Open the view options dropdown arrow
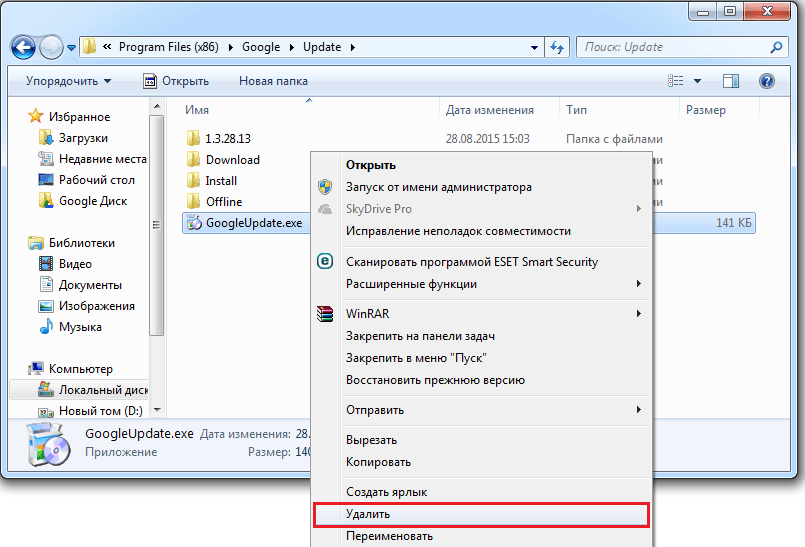The image size is (805, 547). pos(698,81)
